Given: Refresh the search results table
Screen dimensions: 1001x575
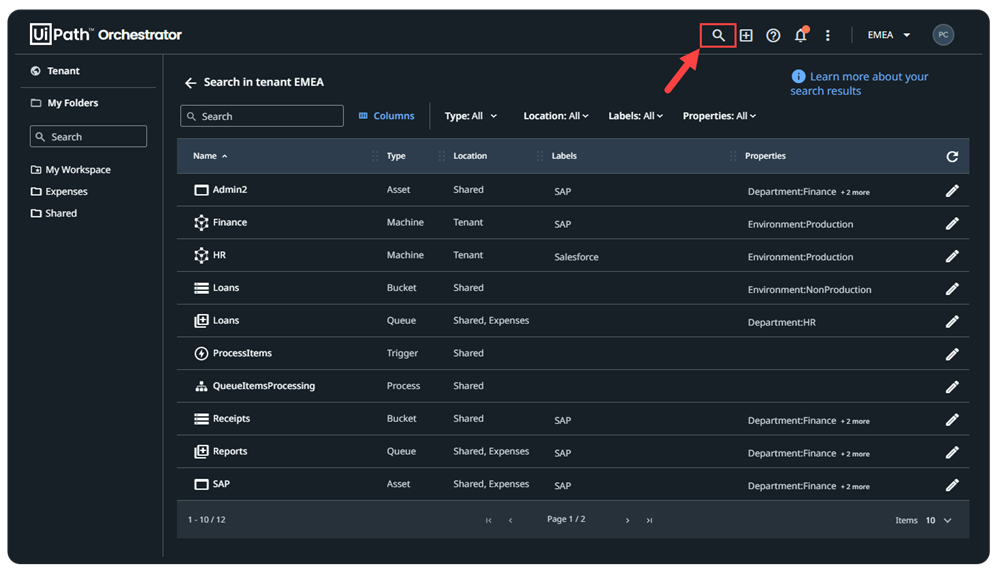Looking at the screenshot, I should [x=952, y=156].
